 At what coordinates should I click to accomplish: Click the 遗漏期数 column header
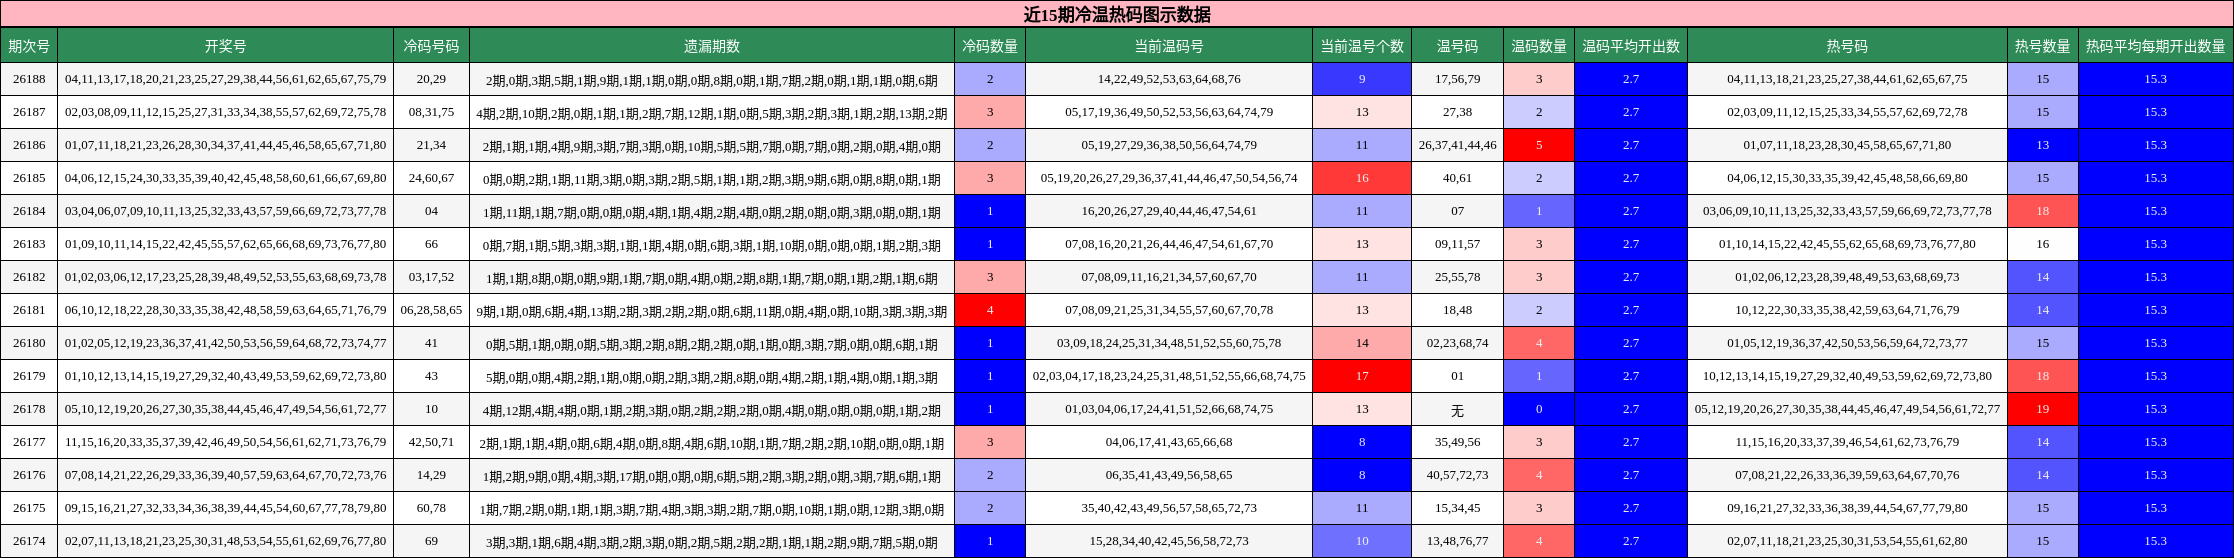(x=712, y=46)
